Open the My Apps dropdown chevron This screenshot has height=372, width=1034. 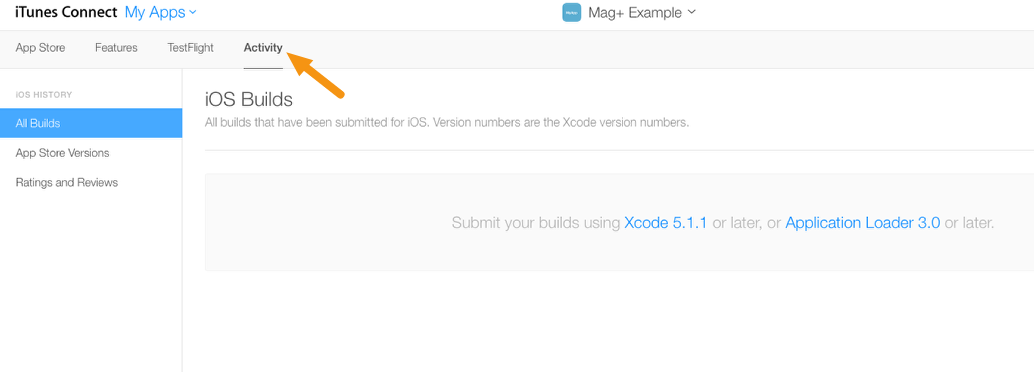(193, 12)
